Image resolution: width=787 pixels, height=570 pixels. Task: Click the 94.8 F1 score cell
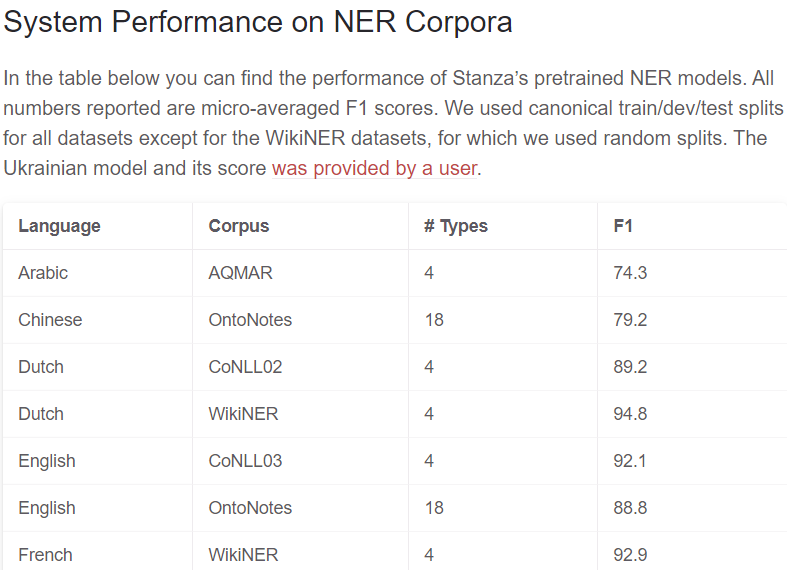click(x=630, y=414)
